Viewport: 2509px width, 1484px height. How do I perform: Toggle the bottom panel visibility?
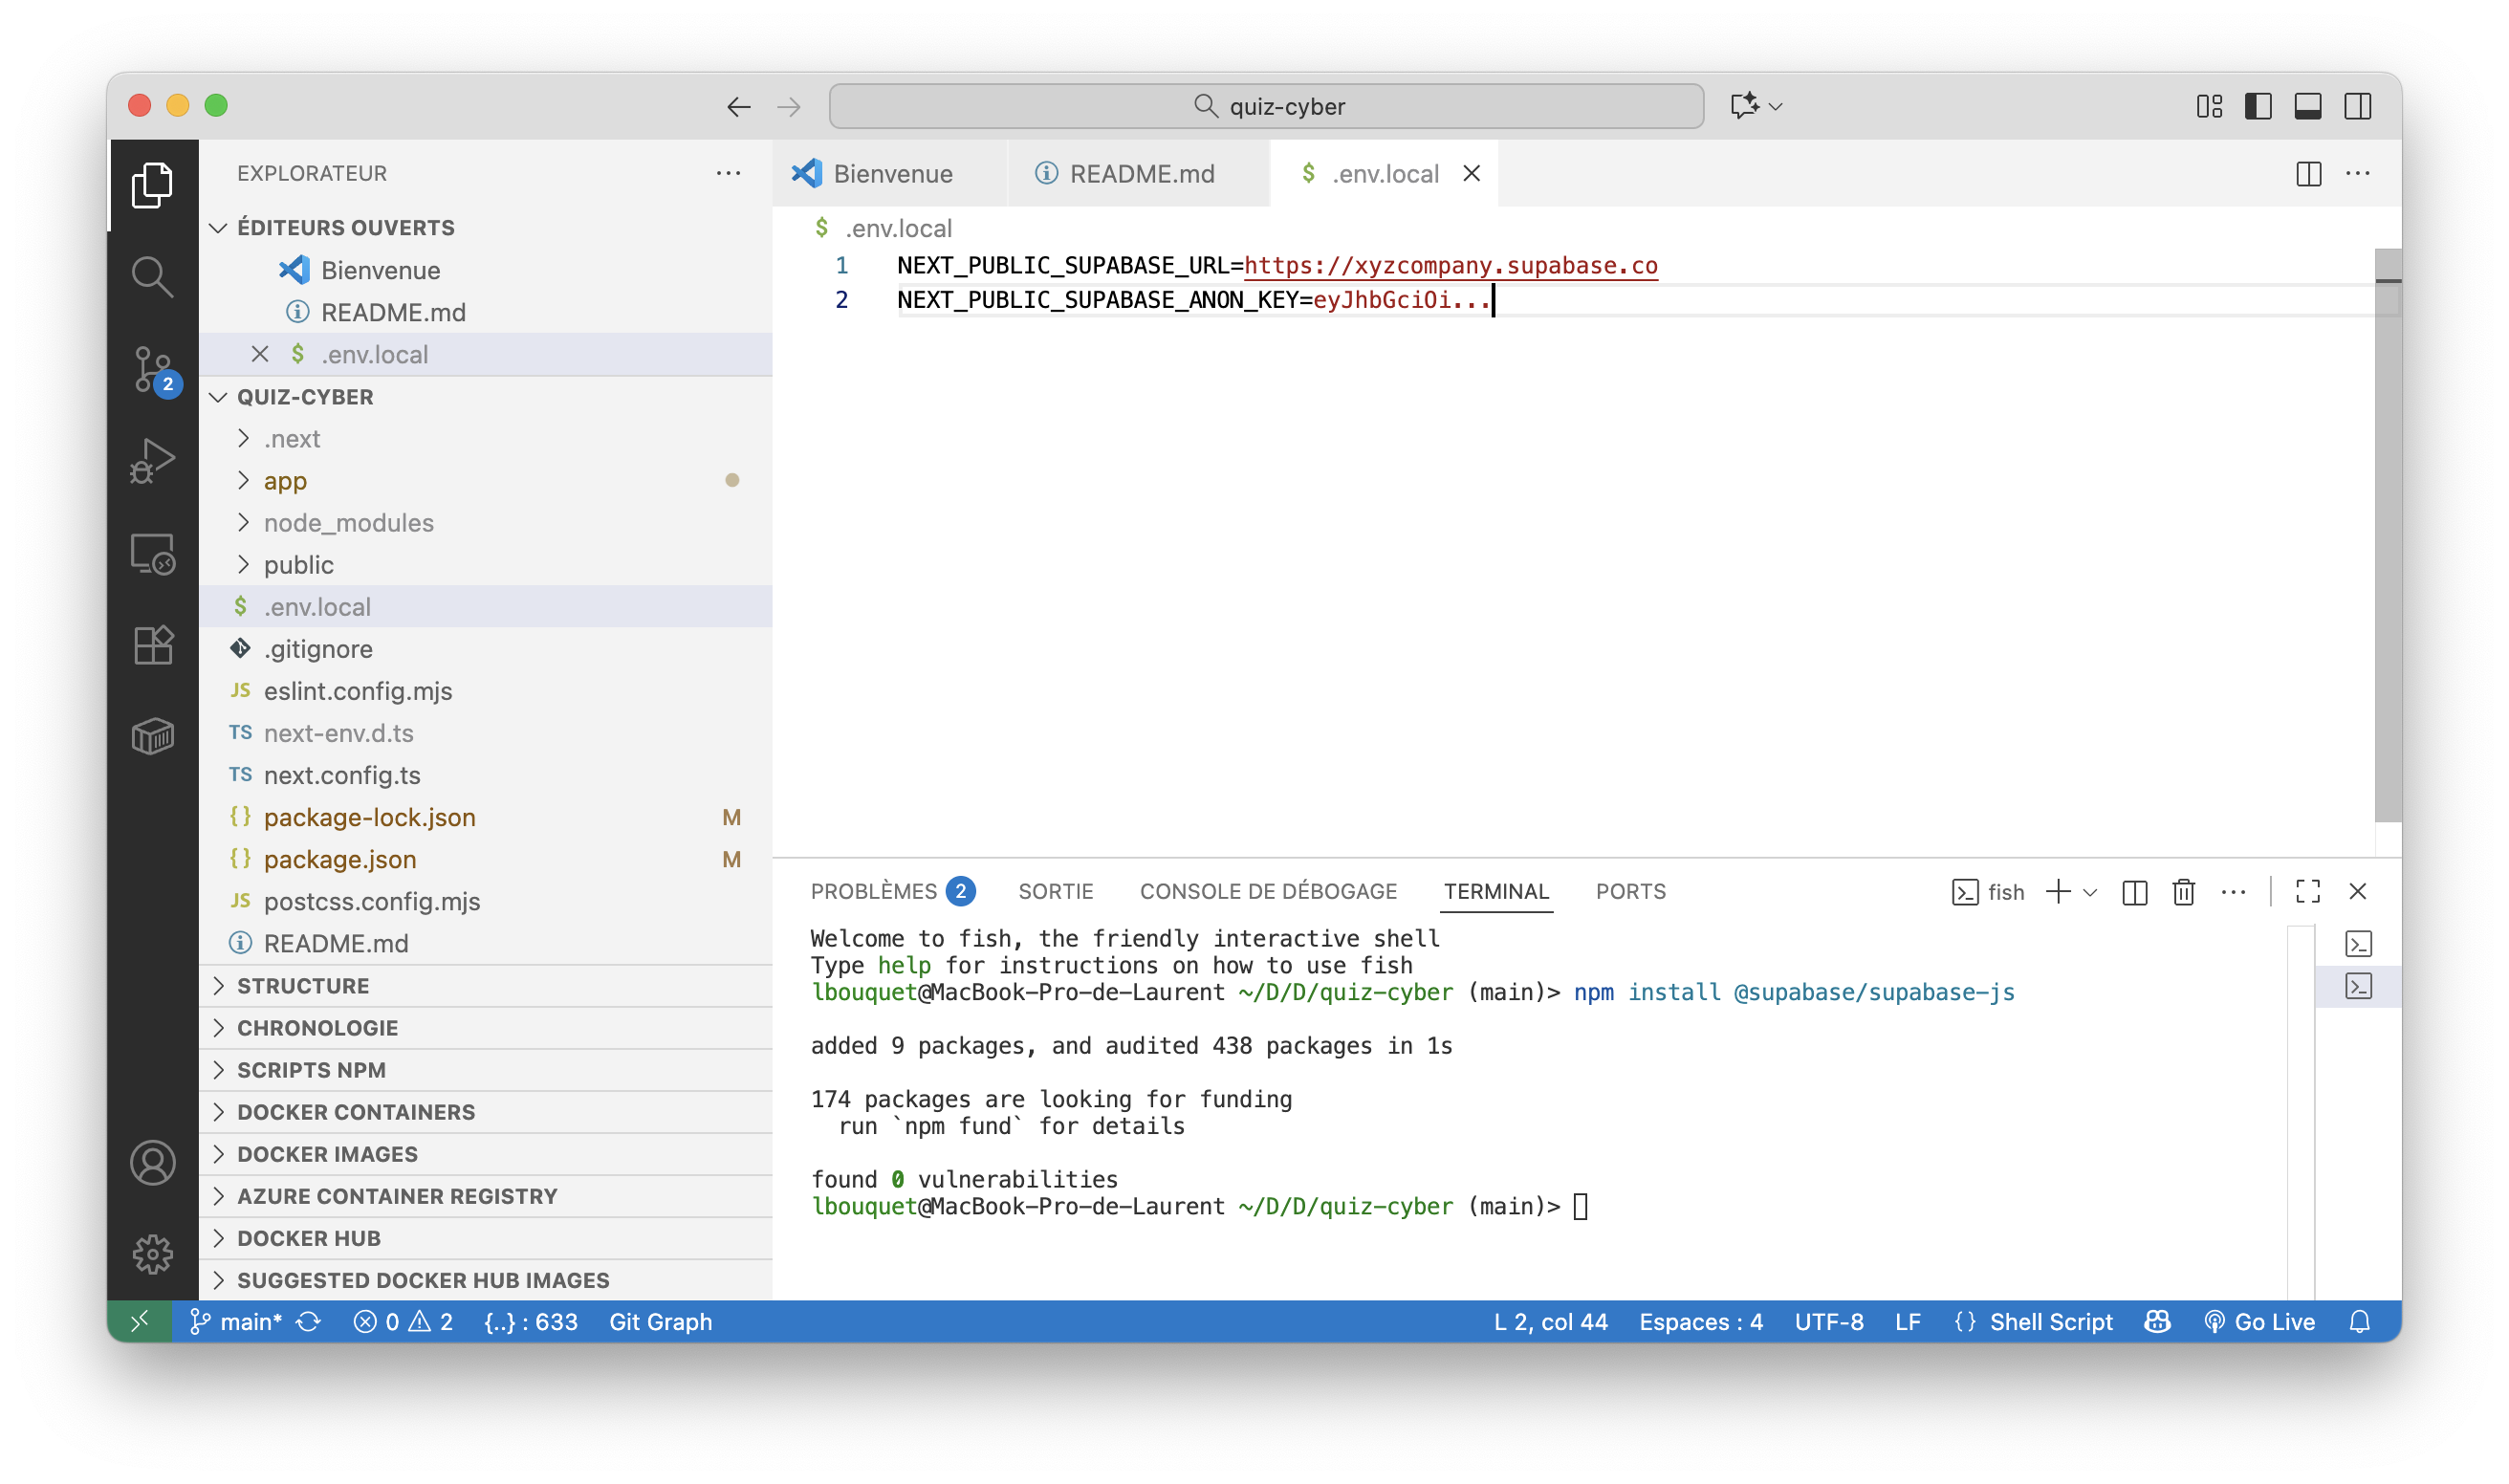pyautogui.click(x=2308, y=106)
